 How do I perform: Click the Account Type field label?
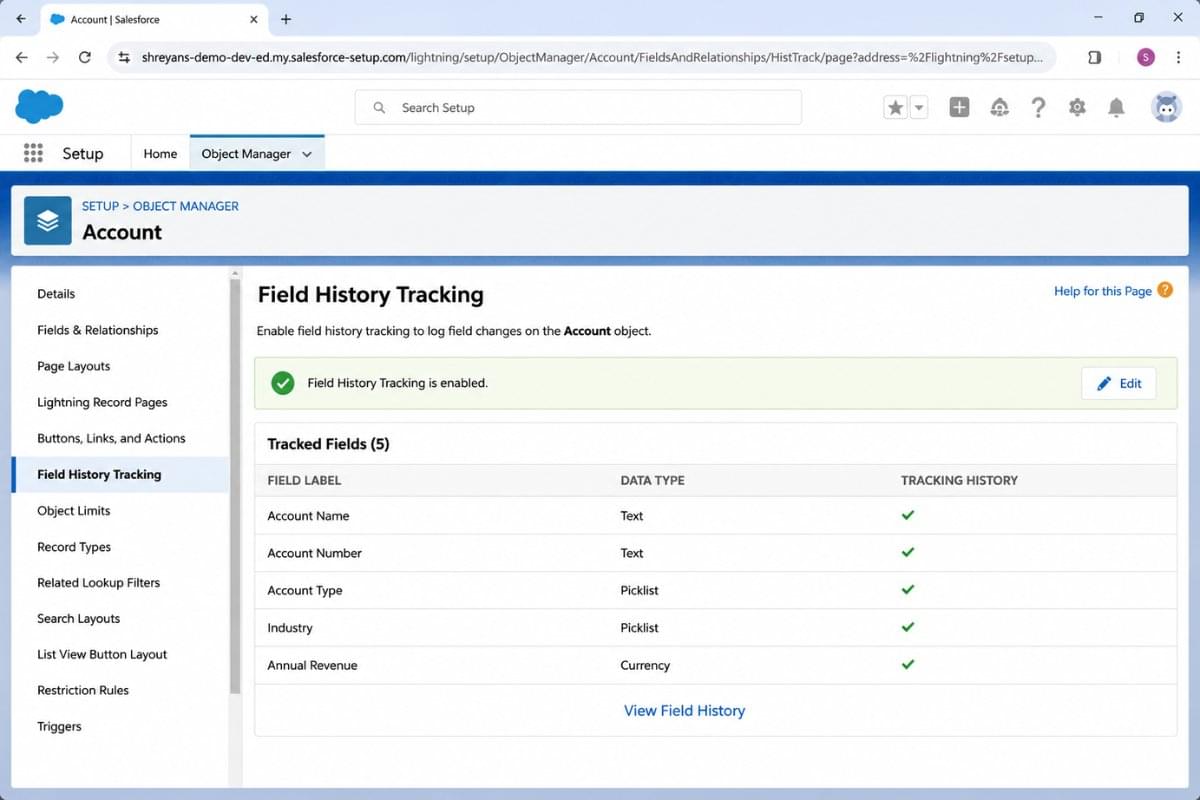(x=305, y=590)
